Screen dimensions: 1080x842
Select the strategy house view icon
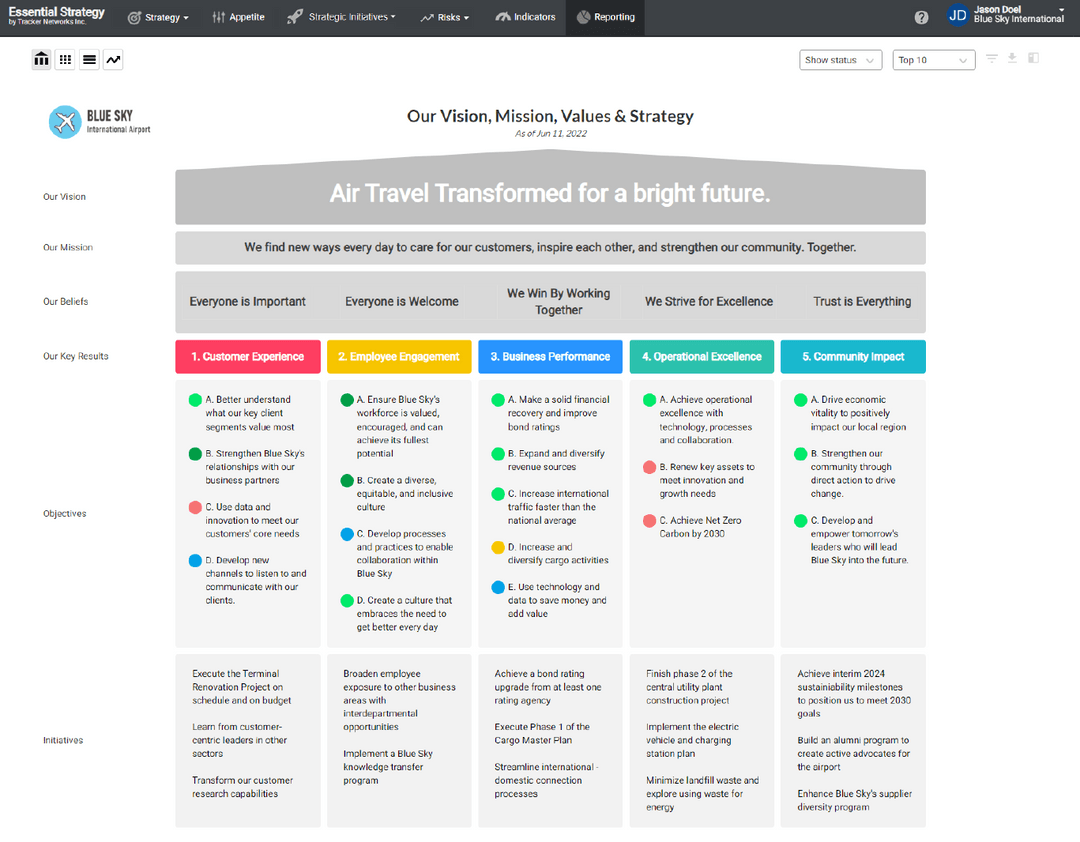41,59
